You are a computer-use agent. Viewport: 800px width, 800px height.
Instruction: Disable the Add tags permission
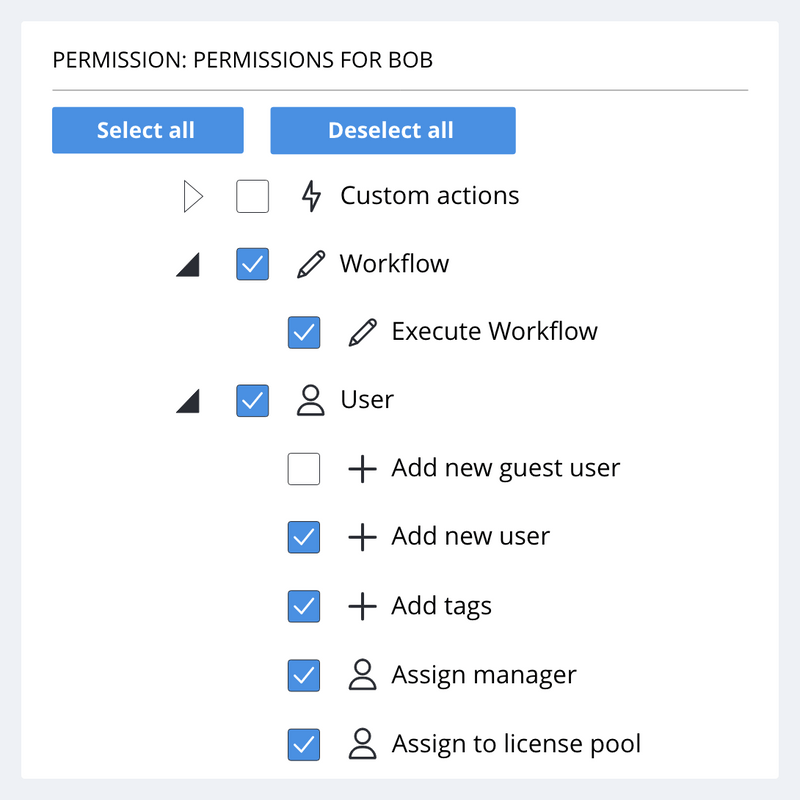(304, 606)
